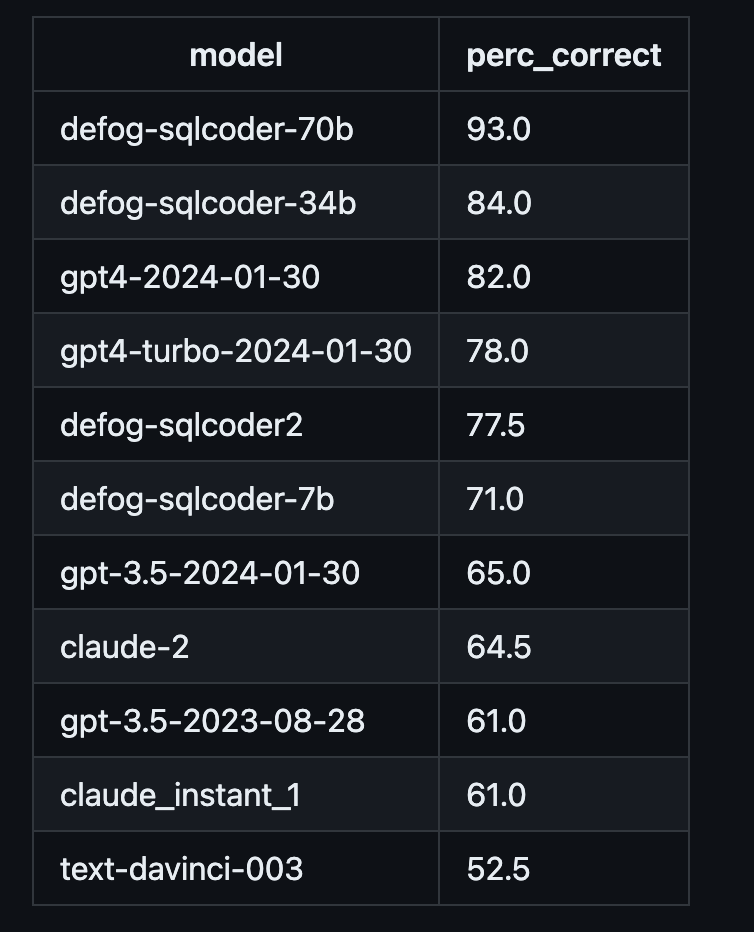Select the 64.5 score for claude-2
Viewport: 754px width, 932px height.
point(498,647)
